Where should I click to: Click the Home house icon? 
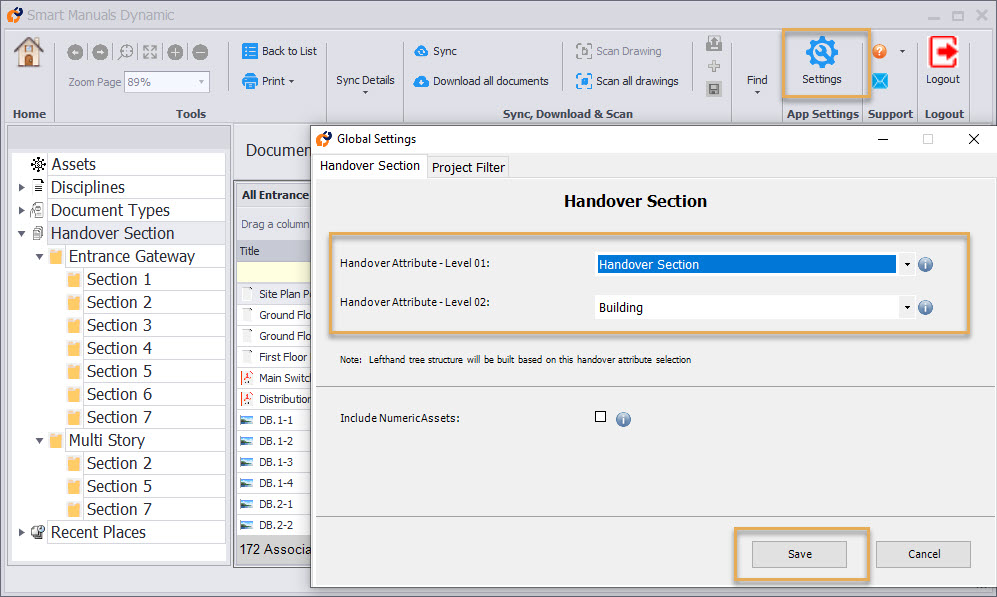click(x=29, y=52)
